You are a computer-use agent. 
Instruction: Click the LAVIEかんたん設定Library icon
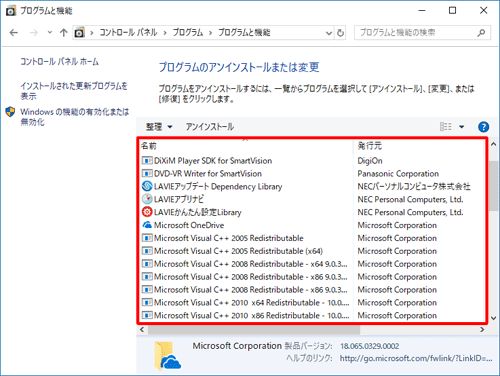[x=147, y=212]
